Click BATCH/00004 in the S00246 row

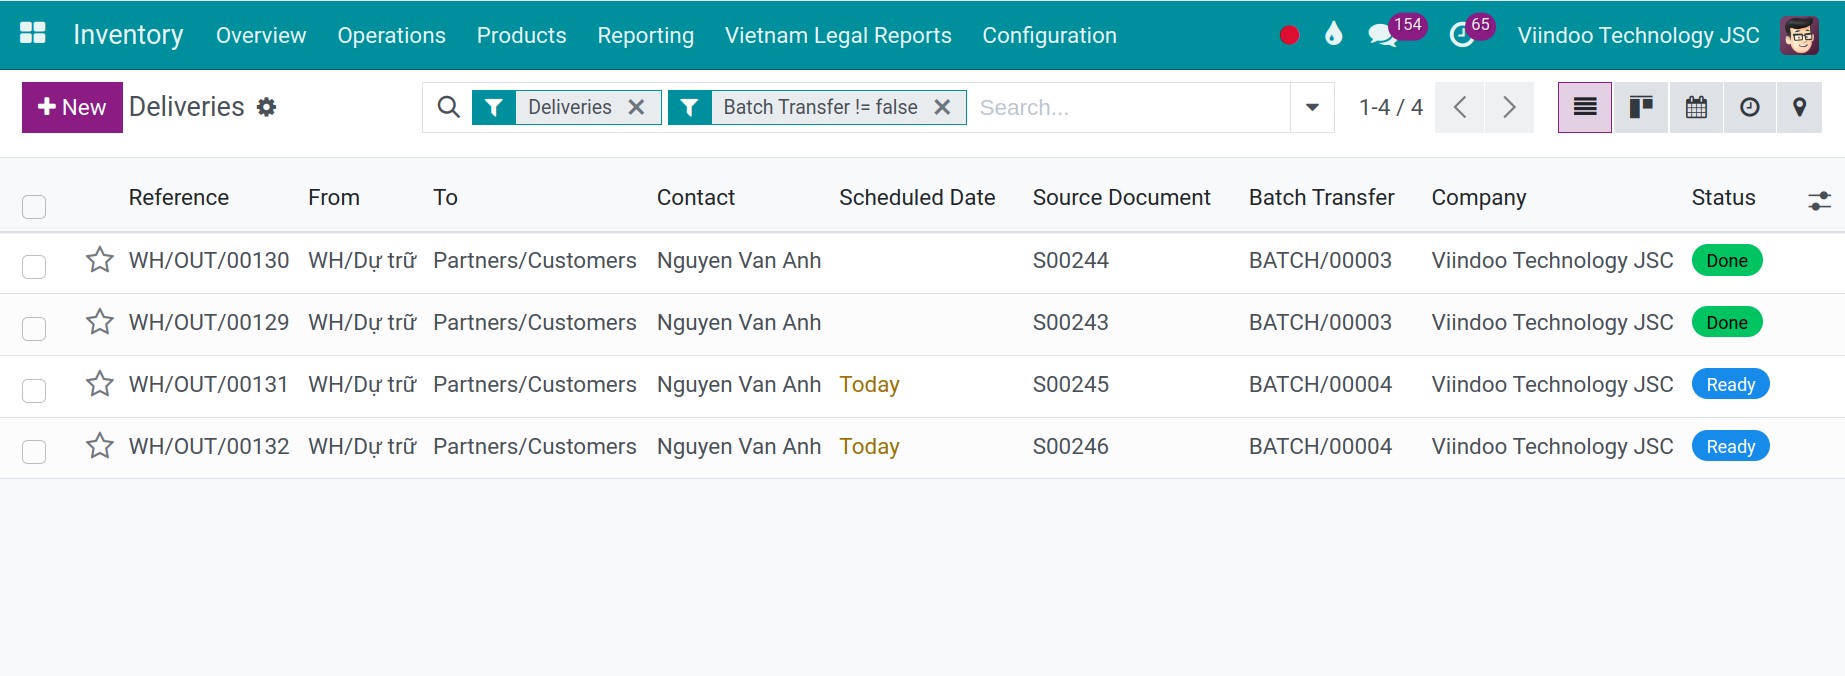(x=1320, y=446)
